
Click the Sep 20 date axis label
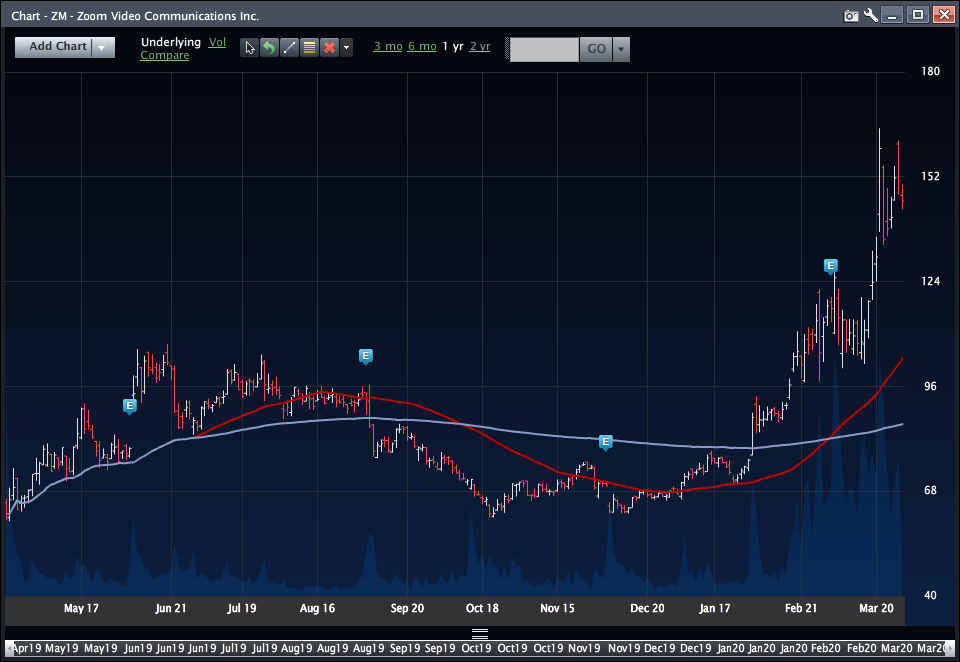coord(407,608)
